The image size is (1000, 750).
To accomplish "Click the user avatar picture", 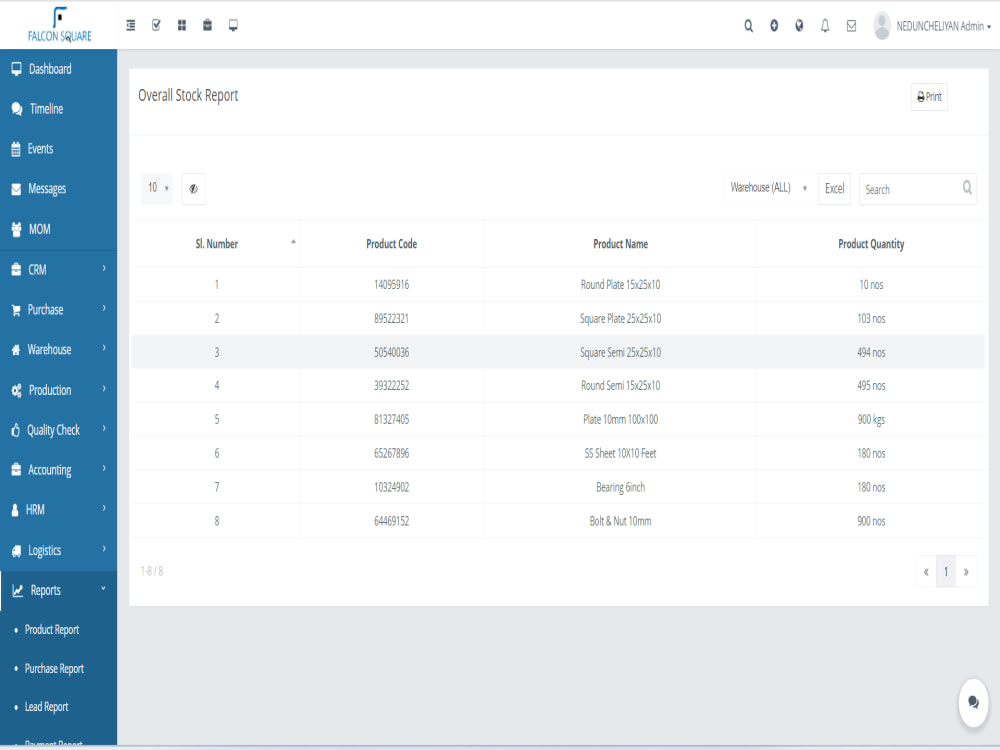I will click(882, 26).
